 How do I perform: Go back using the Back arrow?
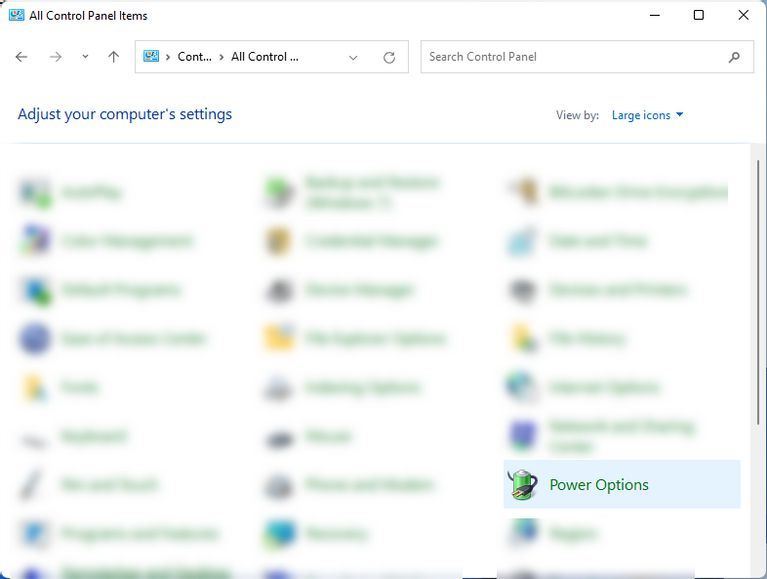22,57
